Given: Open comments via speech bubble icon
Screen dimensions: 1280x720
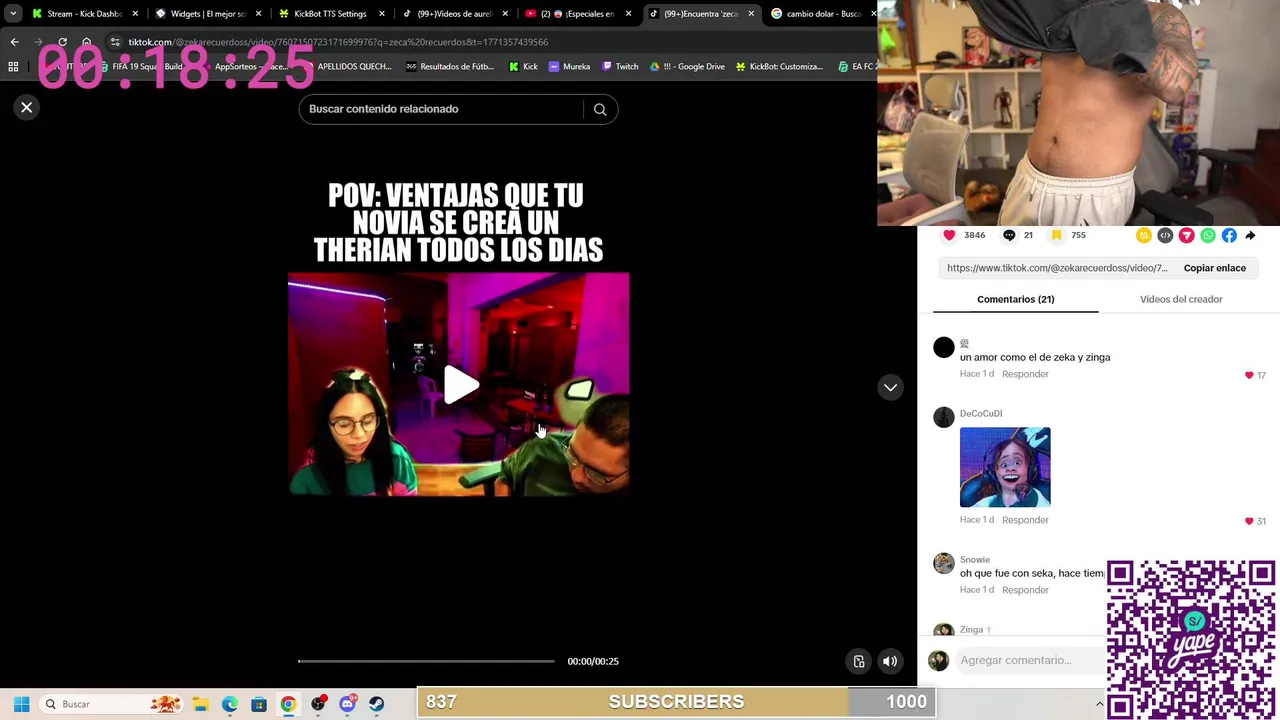Looking at the screenshot, I should (1009, 235).
